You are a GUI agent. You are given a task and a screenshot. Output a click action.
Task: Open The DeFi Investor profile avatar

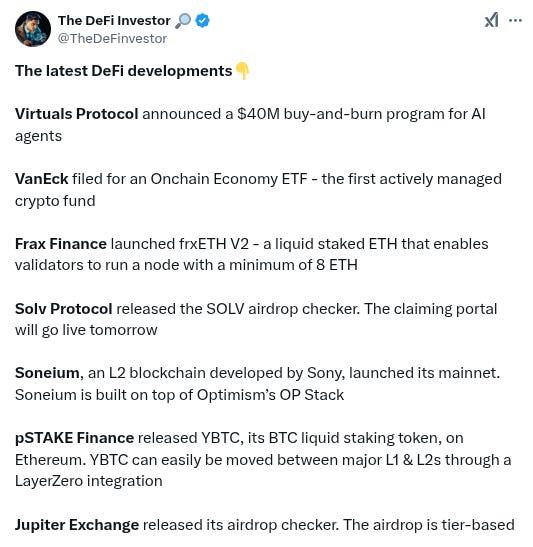33,29
